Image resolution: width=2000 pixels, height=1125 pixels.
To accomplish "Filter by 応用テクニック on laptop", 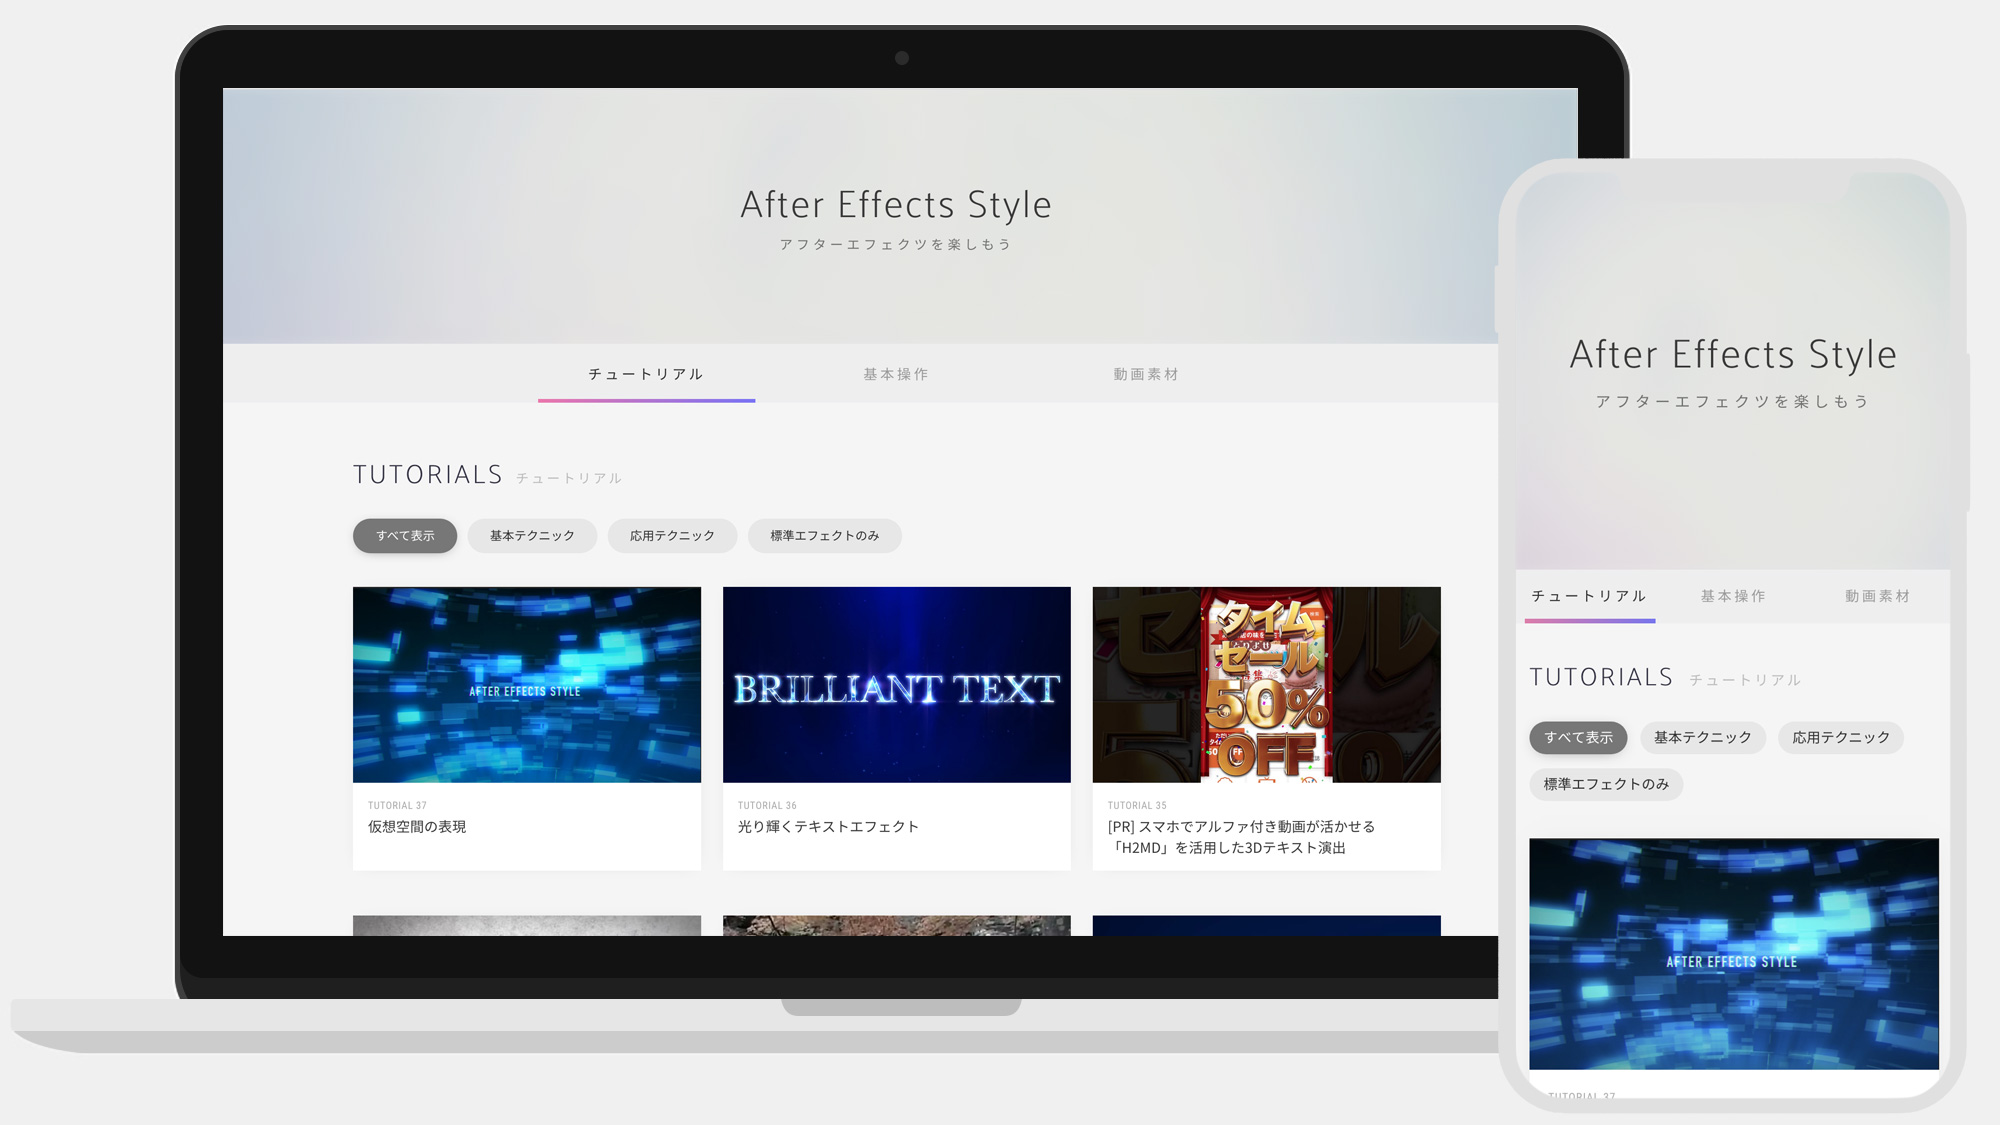I will [x=672, y=536].
